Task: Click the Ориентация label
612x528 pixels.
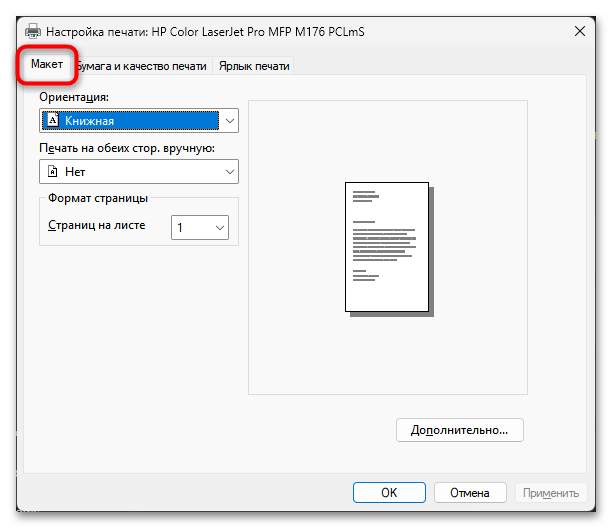Action: click(x=74, y=96)
